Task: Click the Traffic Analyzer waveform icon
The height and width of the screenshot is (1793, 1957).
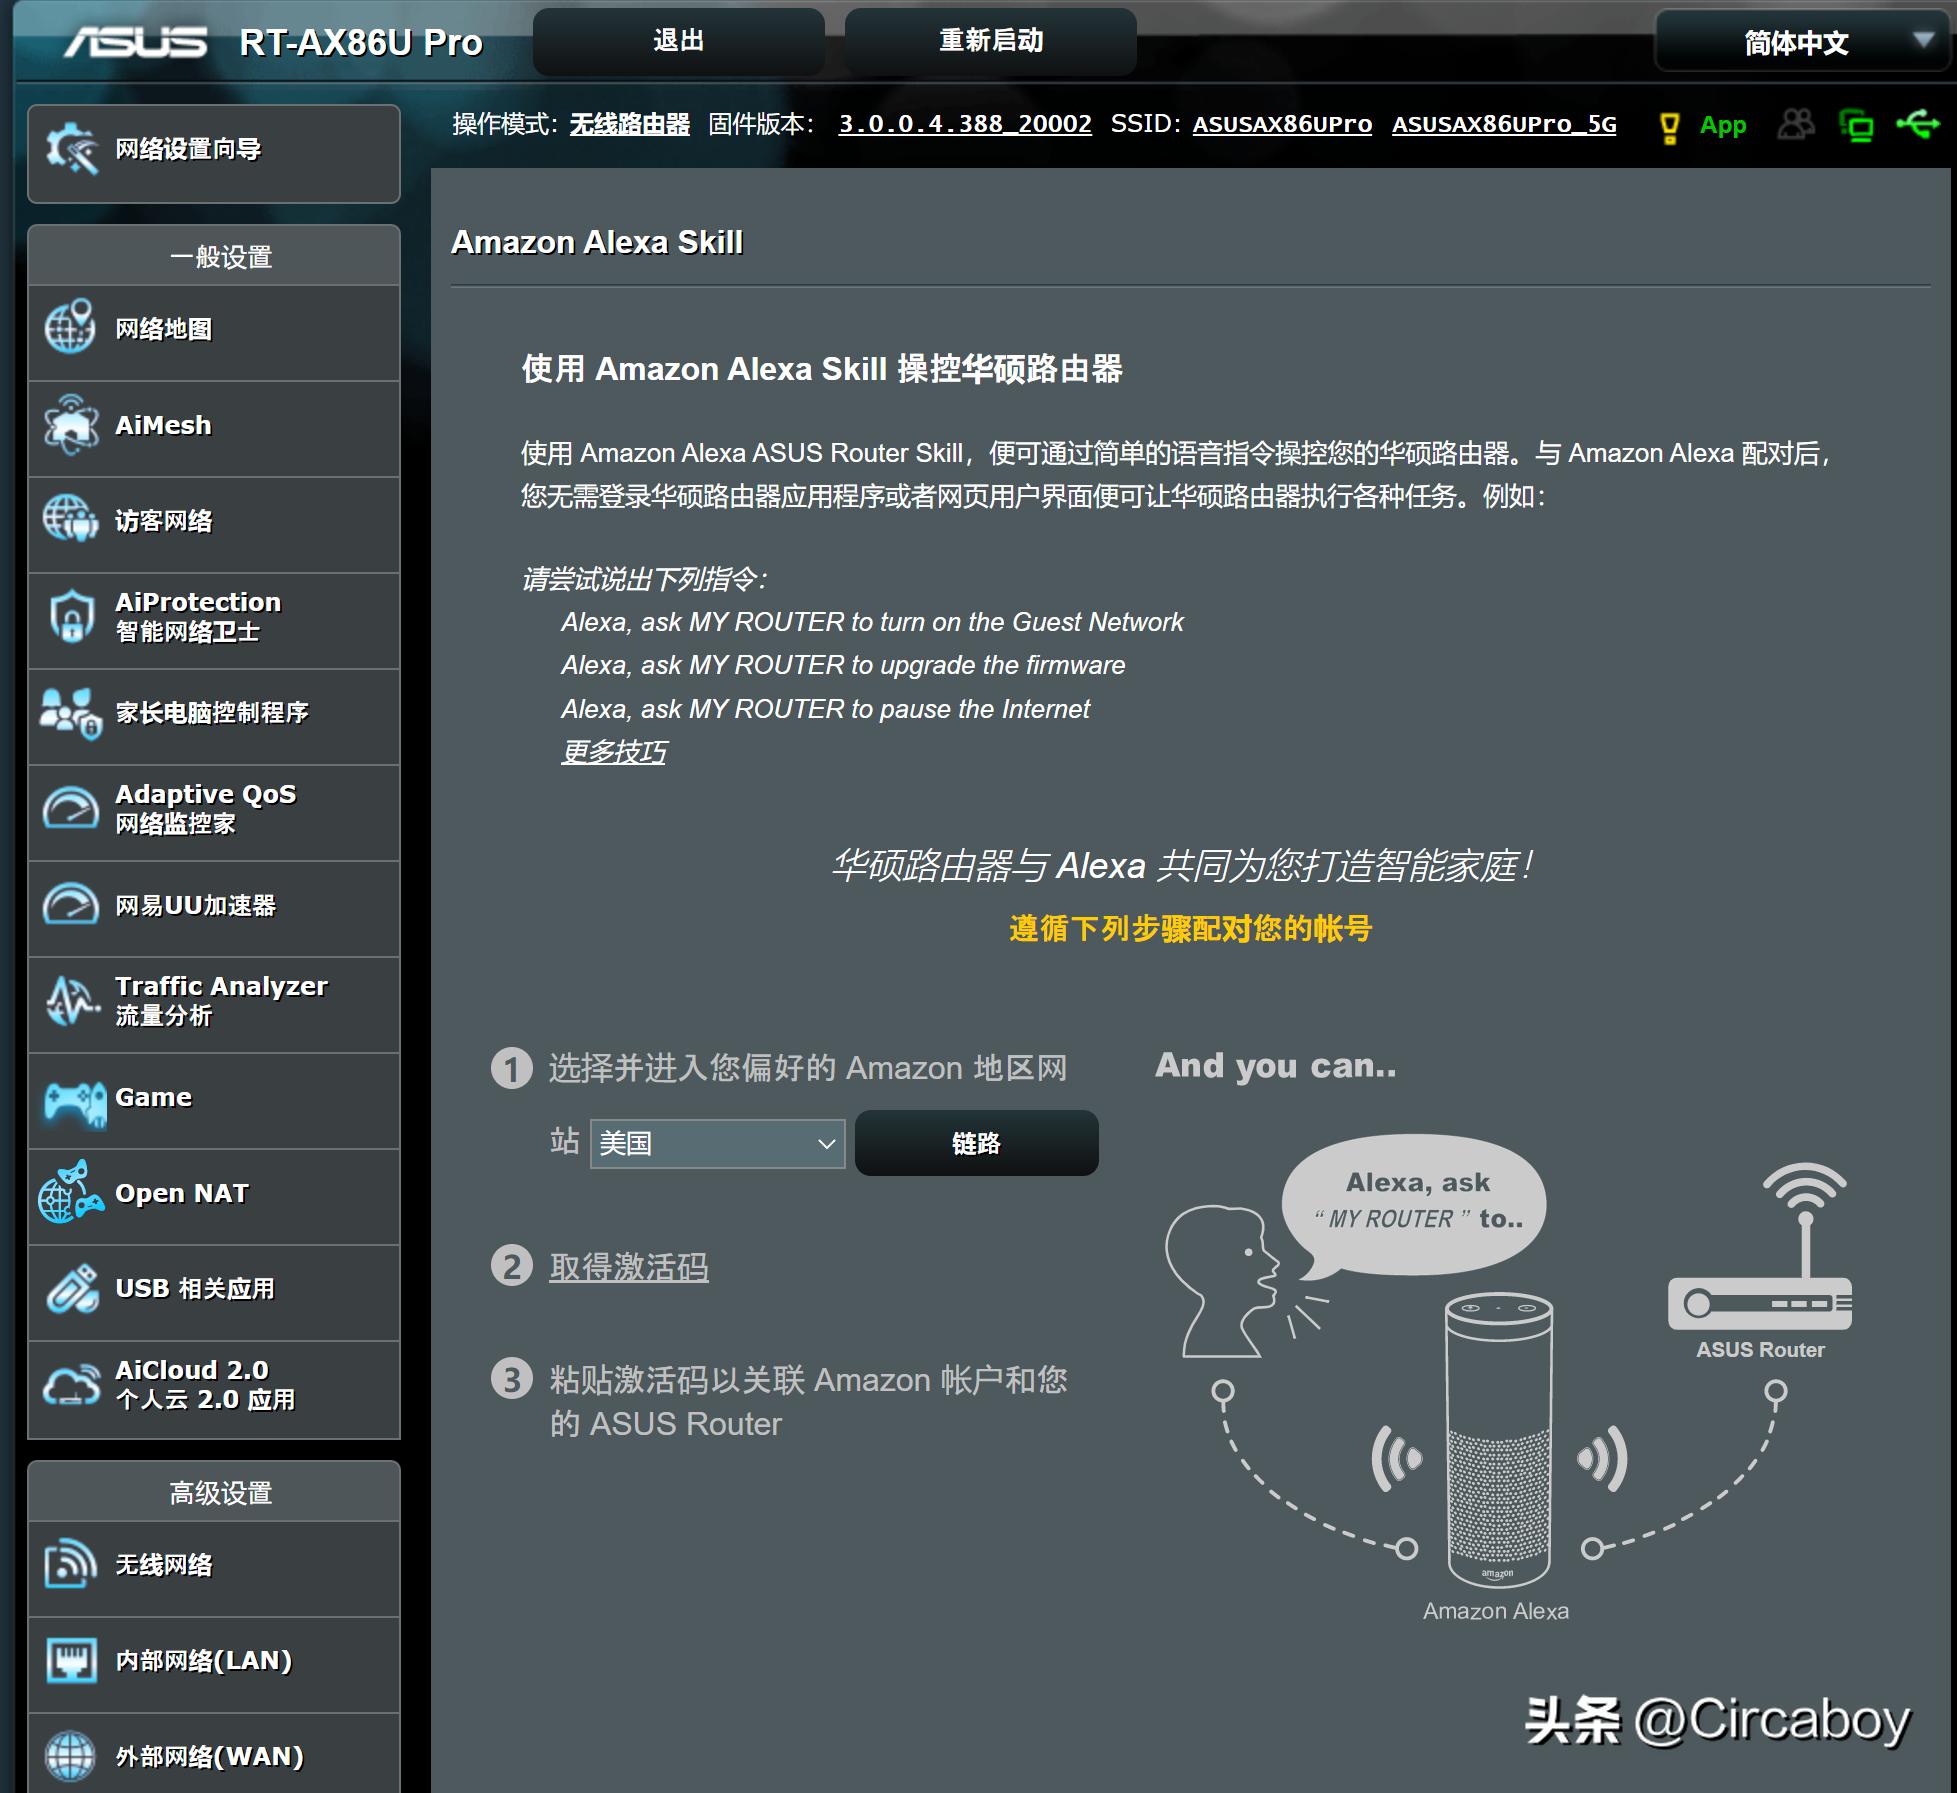Action: (70, 1000)
